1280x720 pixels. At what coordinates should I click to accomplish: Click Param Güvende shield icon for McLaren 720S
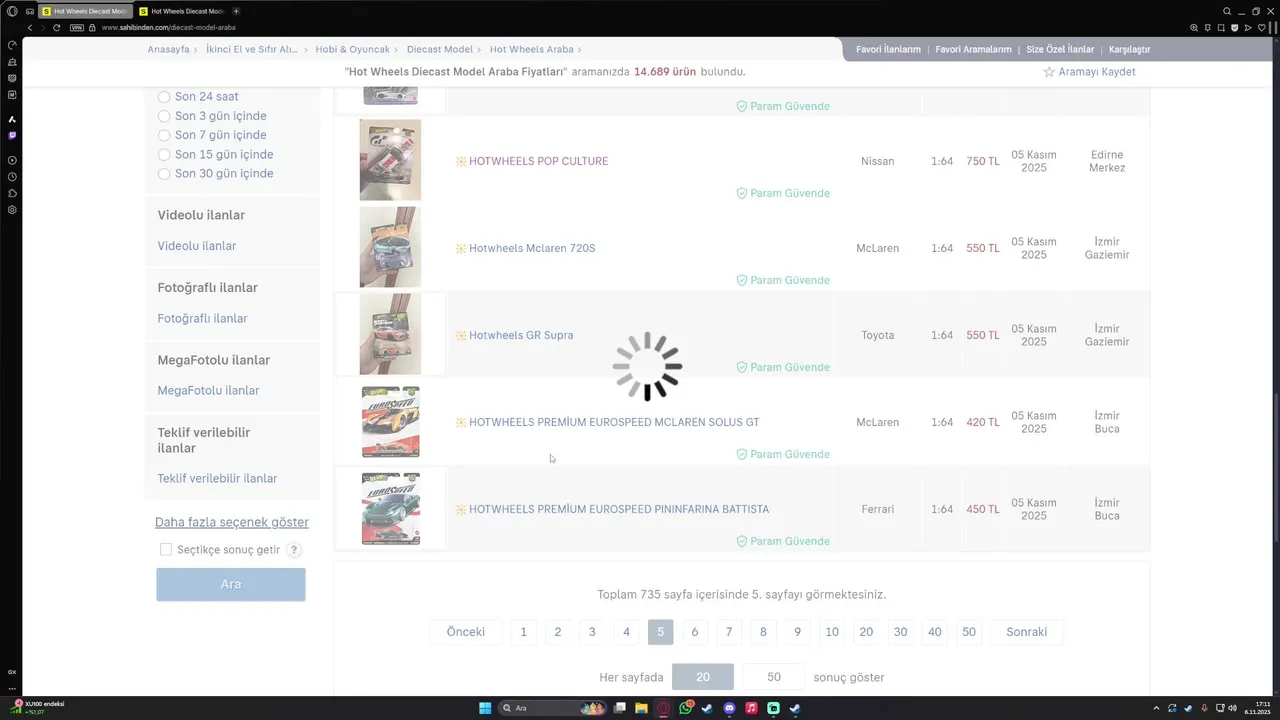(x=742, y=280)
